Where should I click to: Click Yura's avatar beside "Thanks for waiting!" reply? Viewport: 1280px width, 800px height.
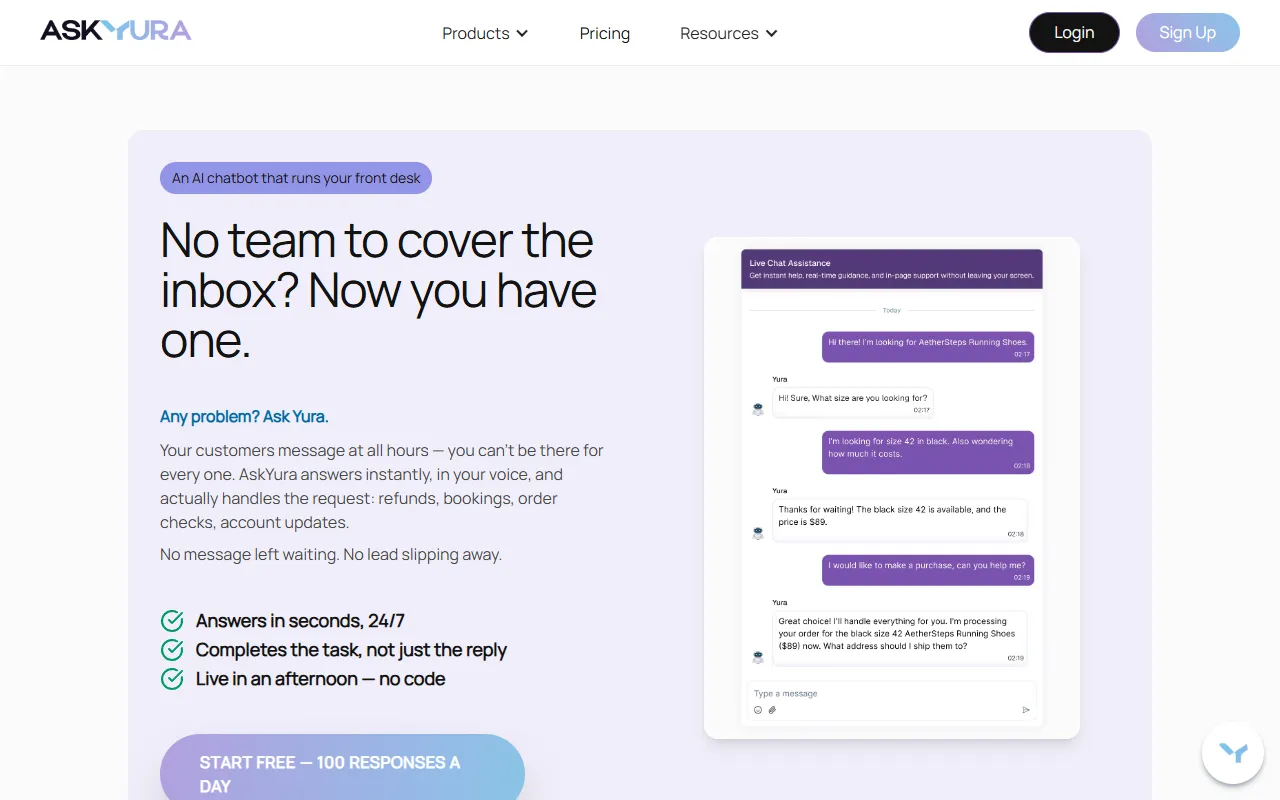pyautogui.click(x=758, y=533)
